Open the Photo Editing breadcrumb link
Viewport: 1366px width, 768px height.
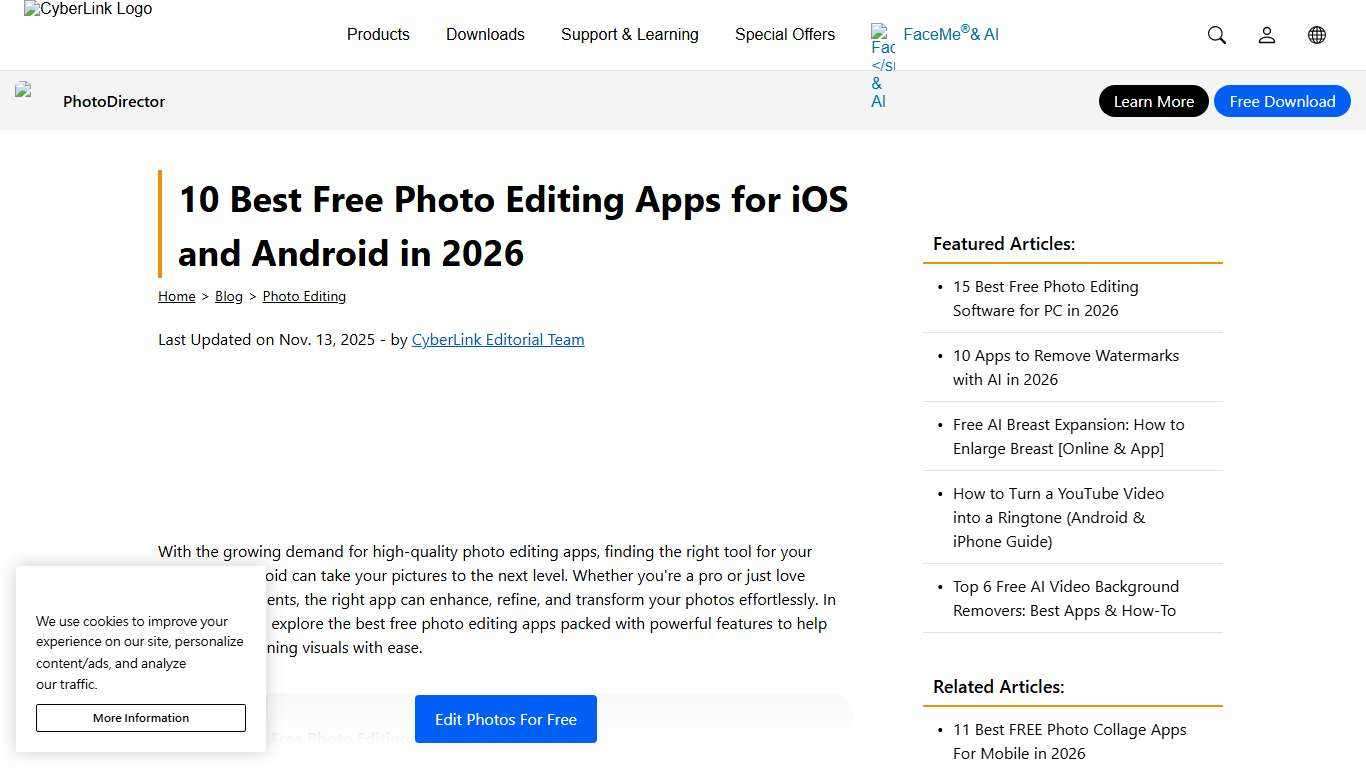304,296
